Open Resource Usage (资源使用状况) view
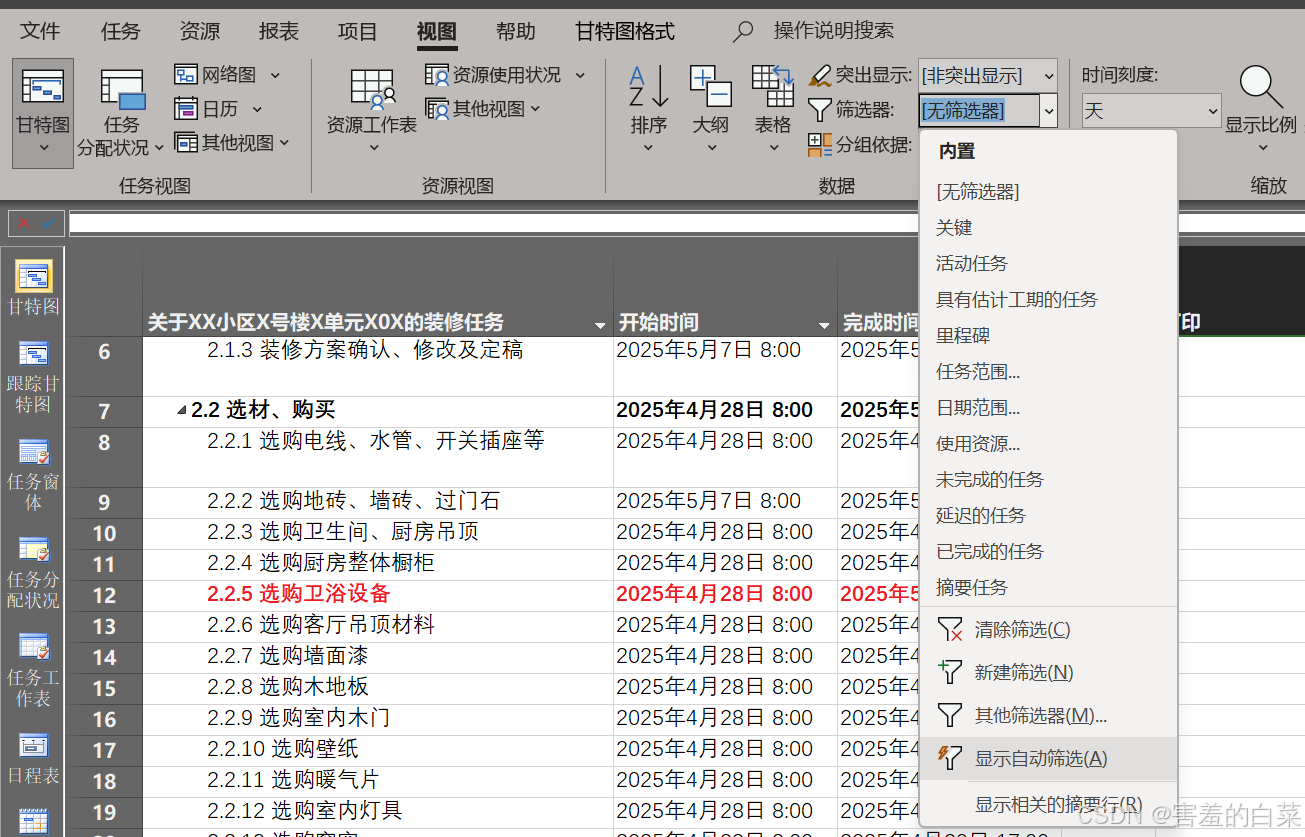This screenshot has width=1305, height=837. click(506, 75)
